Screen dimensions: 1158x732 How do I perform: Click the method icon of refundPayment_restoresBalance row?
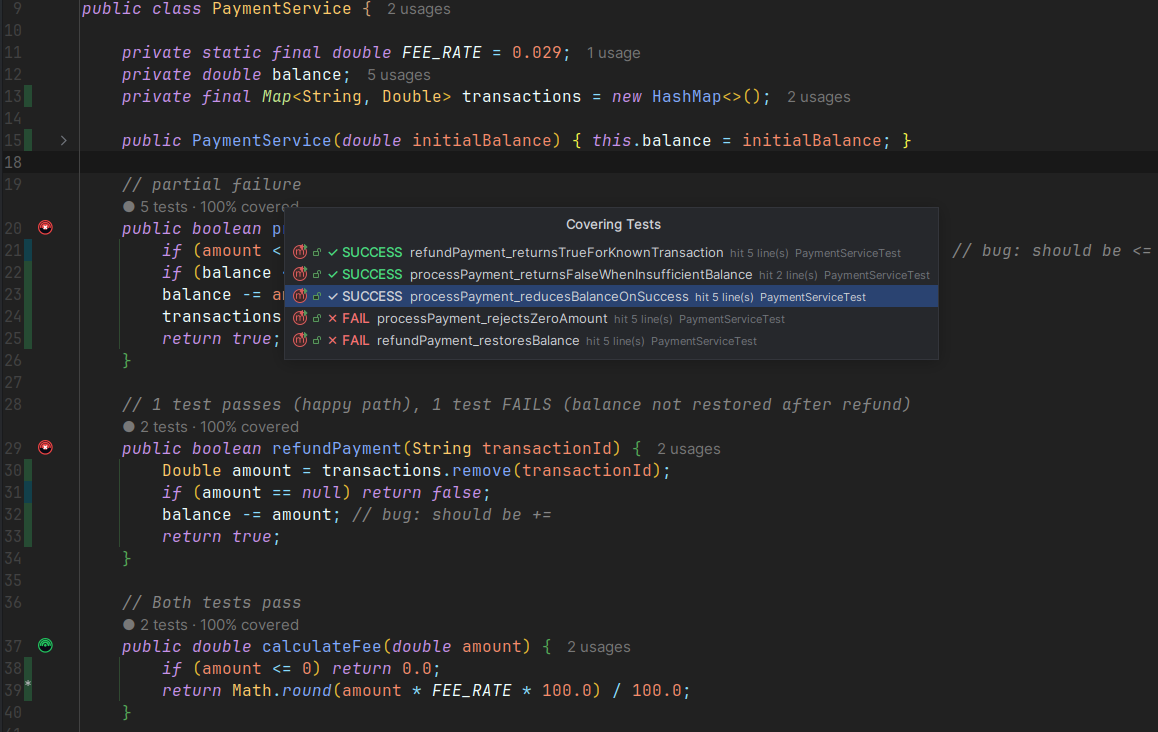point(299,341)
